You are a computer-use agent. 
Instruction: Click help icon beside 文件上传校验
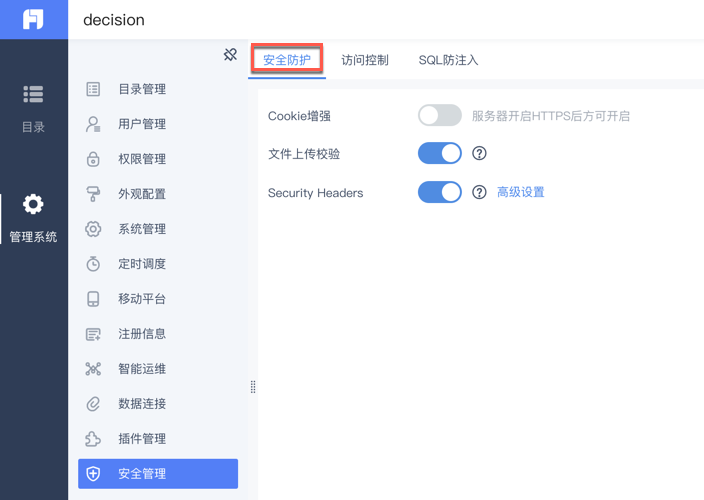[x=479, y=154]
